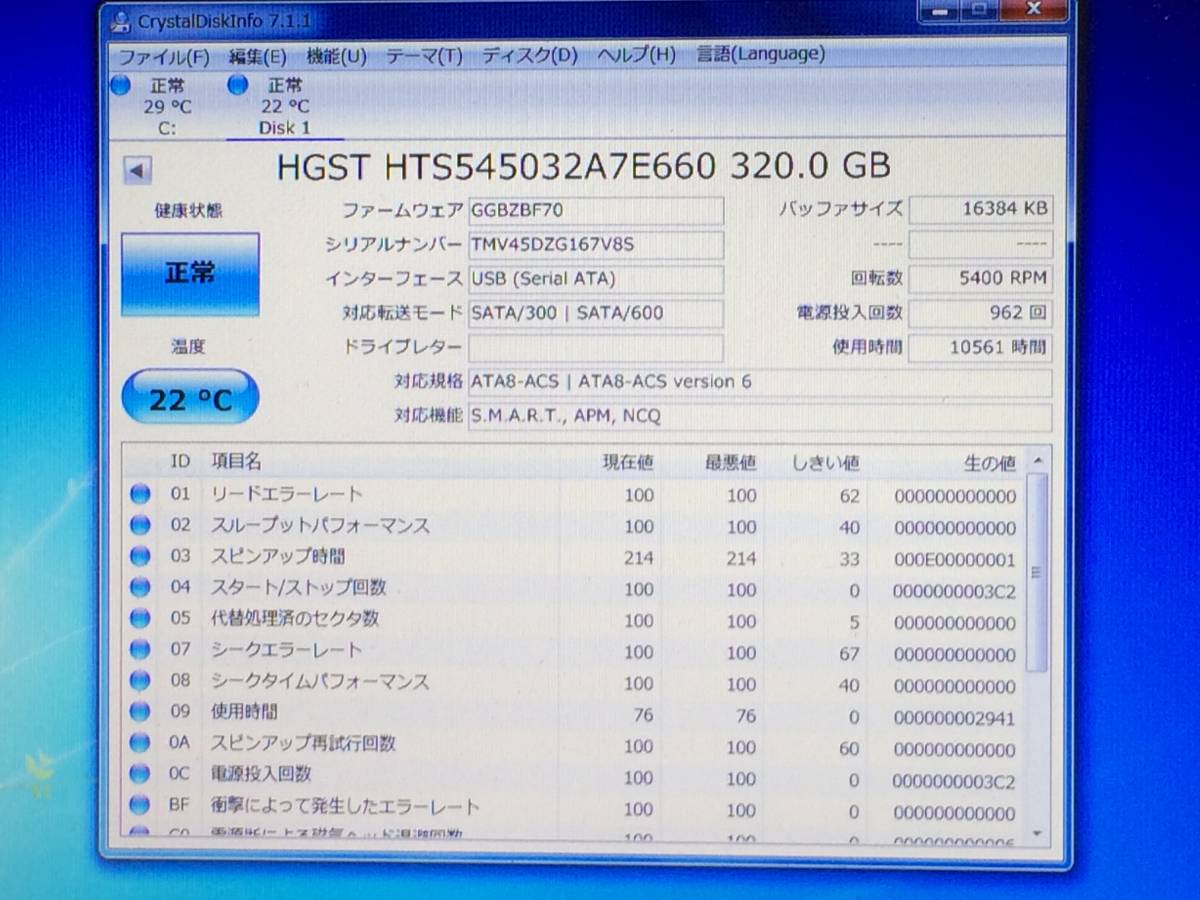Click the buffer size field 16384 KB

pyautogui.click(x=981, y=209)
